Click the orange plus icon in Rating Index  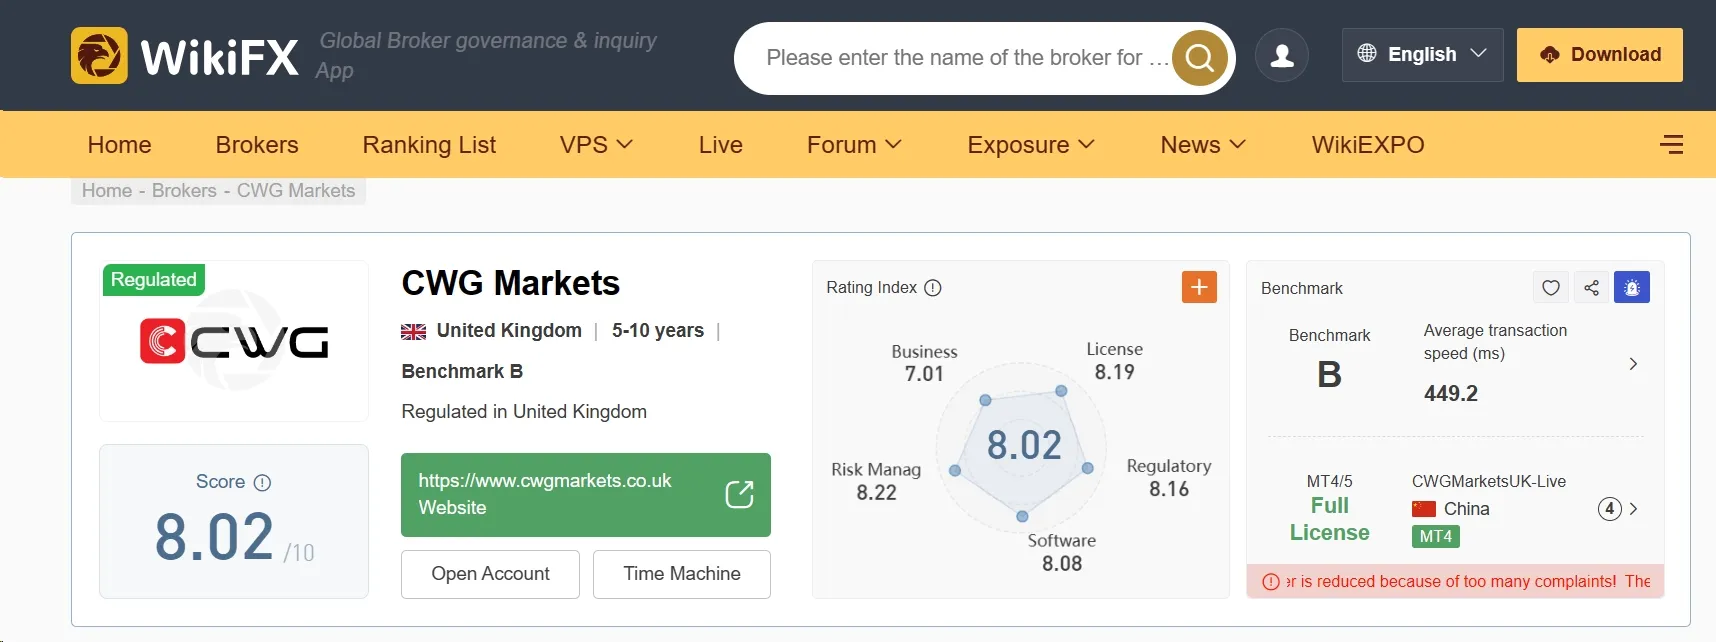(1199, 287)
